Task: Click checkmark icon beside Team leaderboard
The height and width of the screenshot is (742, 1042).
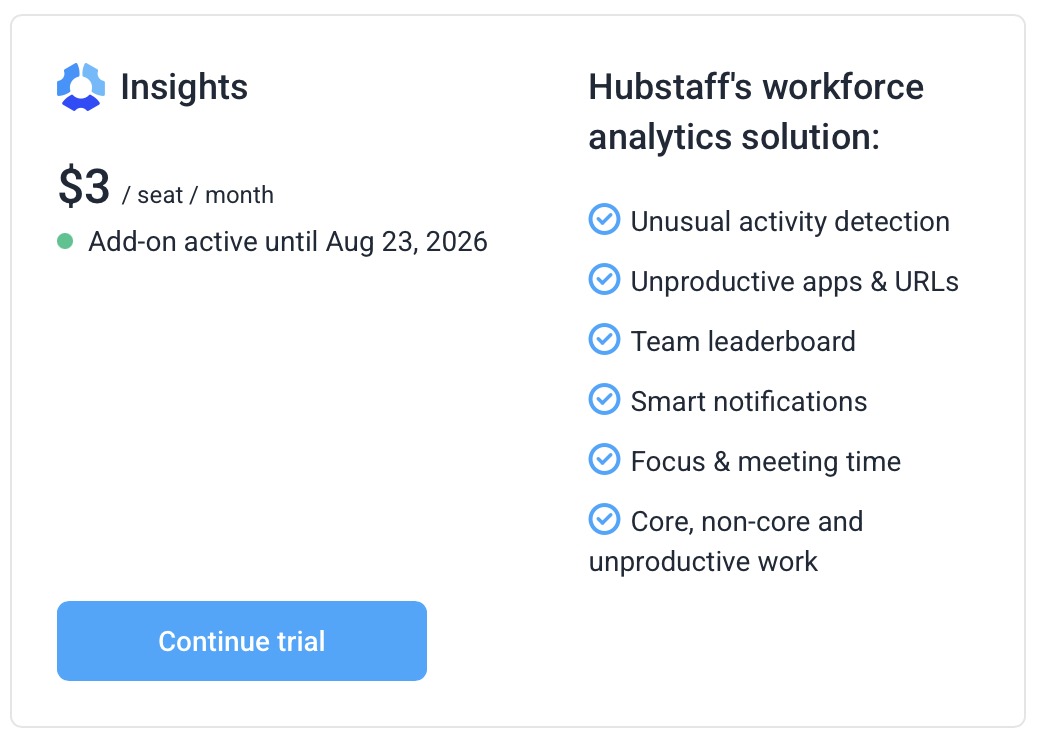Action: coord(604,339)
